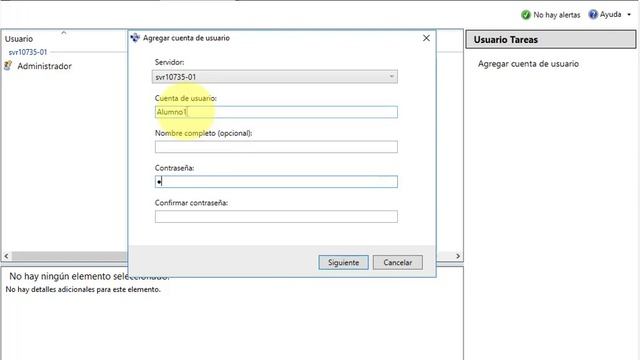The height and width of the screenshot is (360, 640).
Task: Click the Siguiente button
Action: click(x=343, y=262)
